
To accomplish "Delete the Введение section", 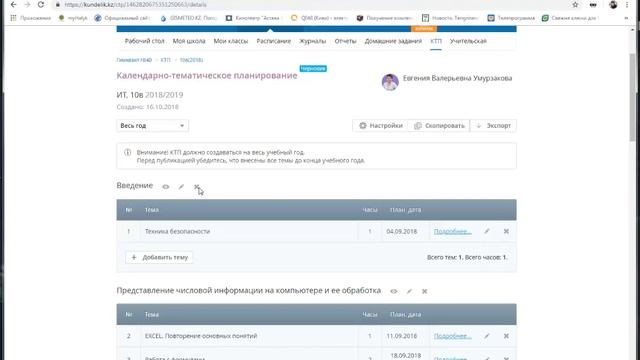I will 196,187.
